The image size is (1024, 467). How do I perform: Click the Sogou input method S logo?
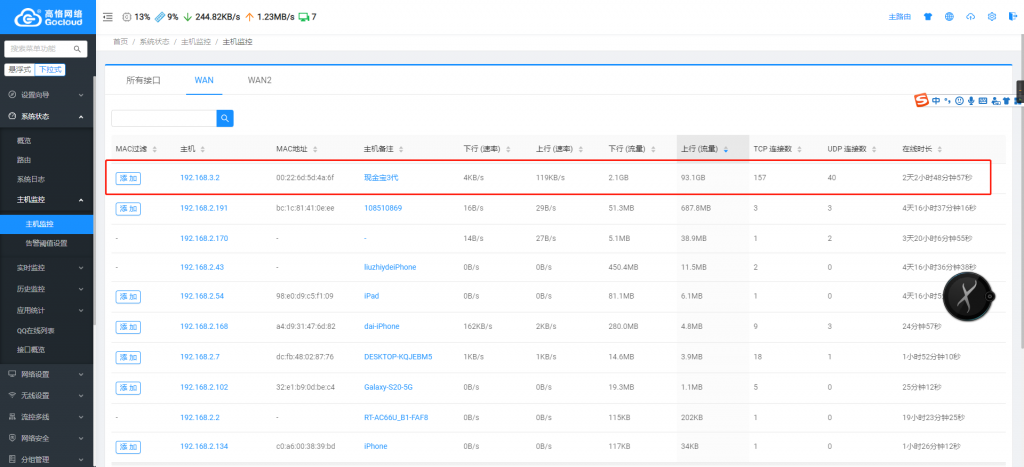pyautogui.click(x=921, y=100)
